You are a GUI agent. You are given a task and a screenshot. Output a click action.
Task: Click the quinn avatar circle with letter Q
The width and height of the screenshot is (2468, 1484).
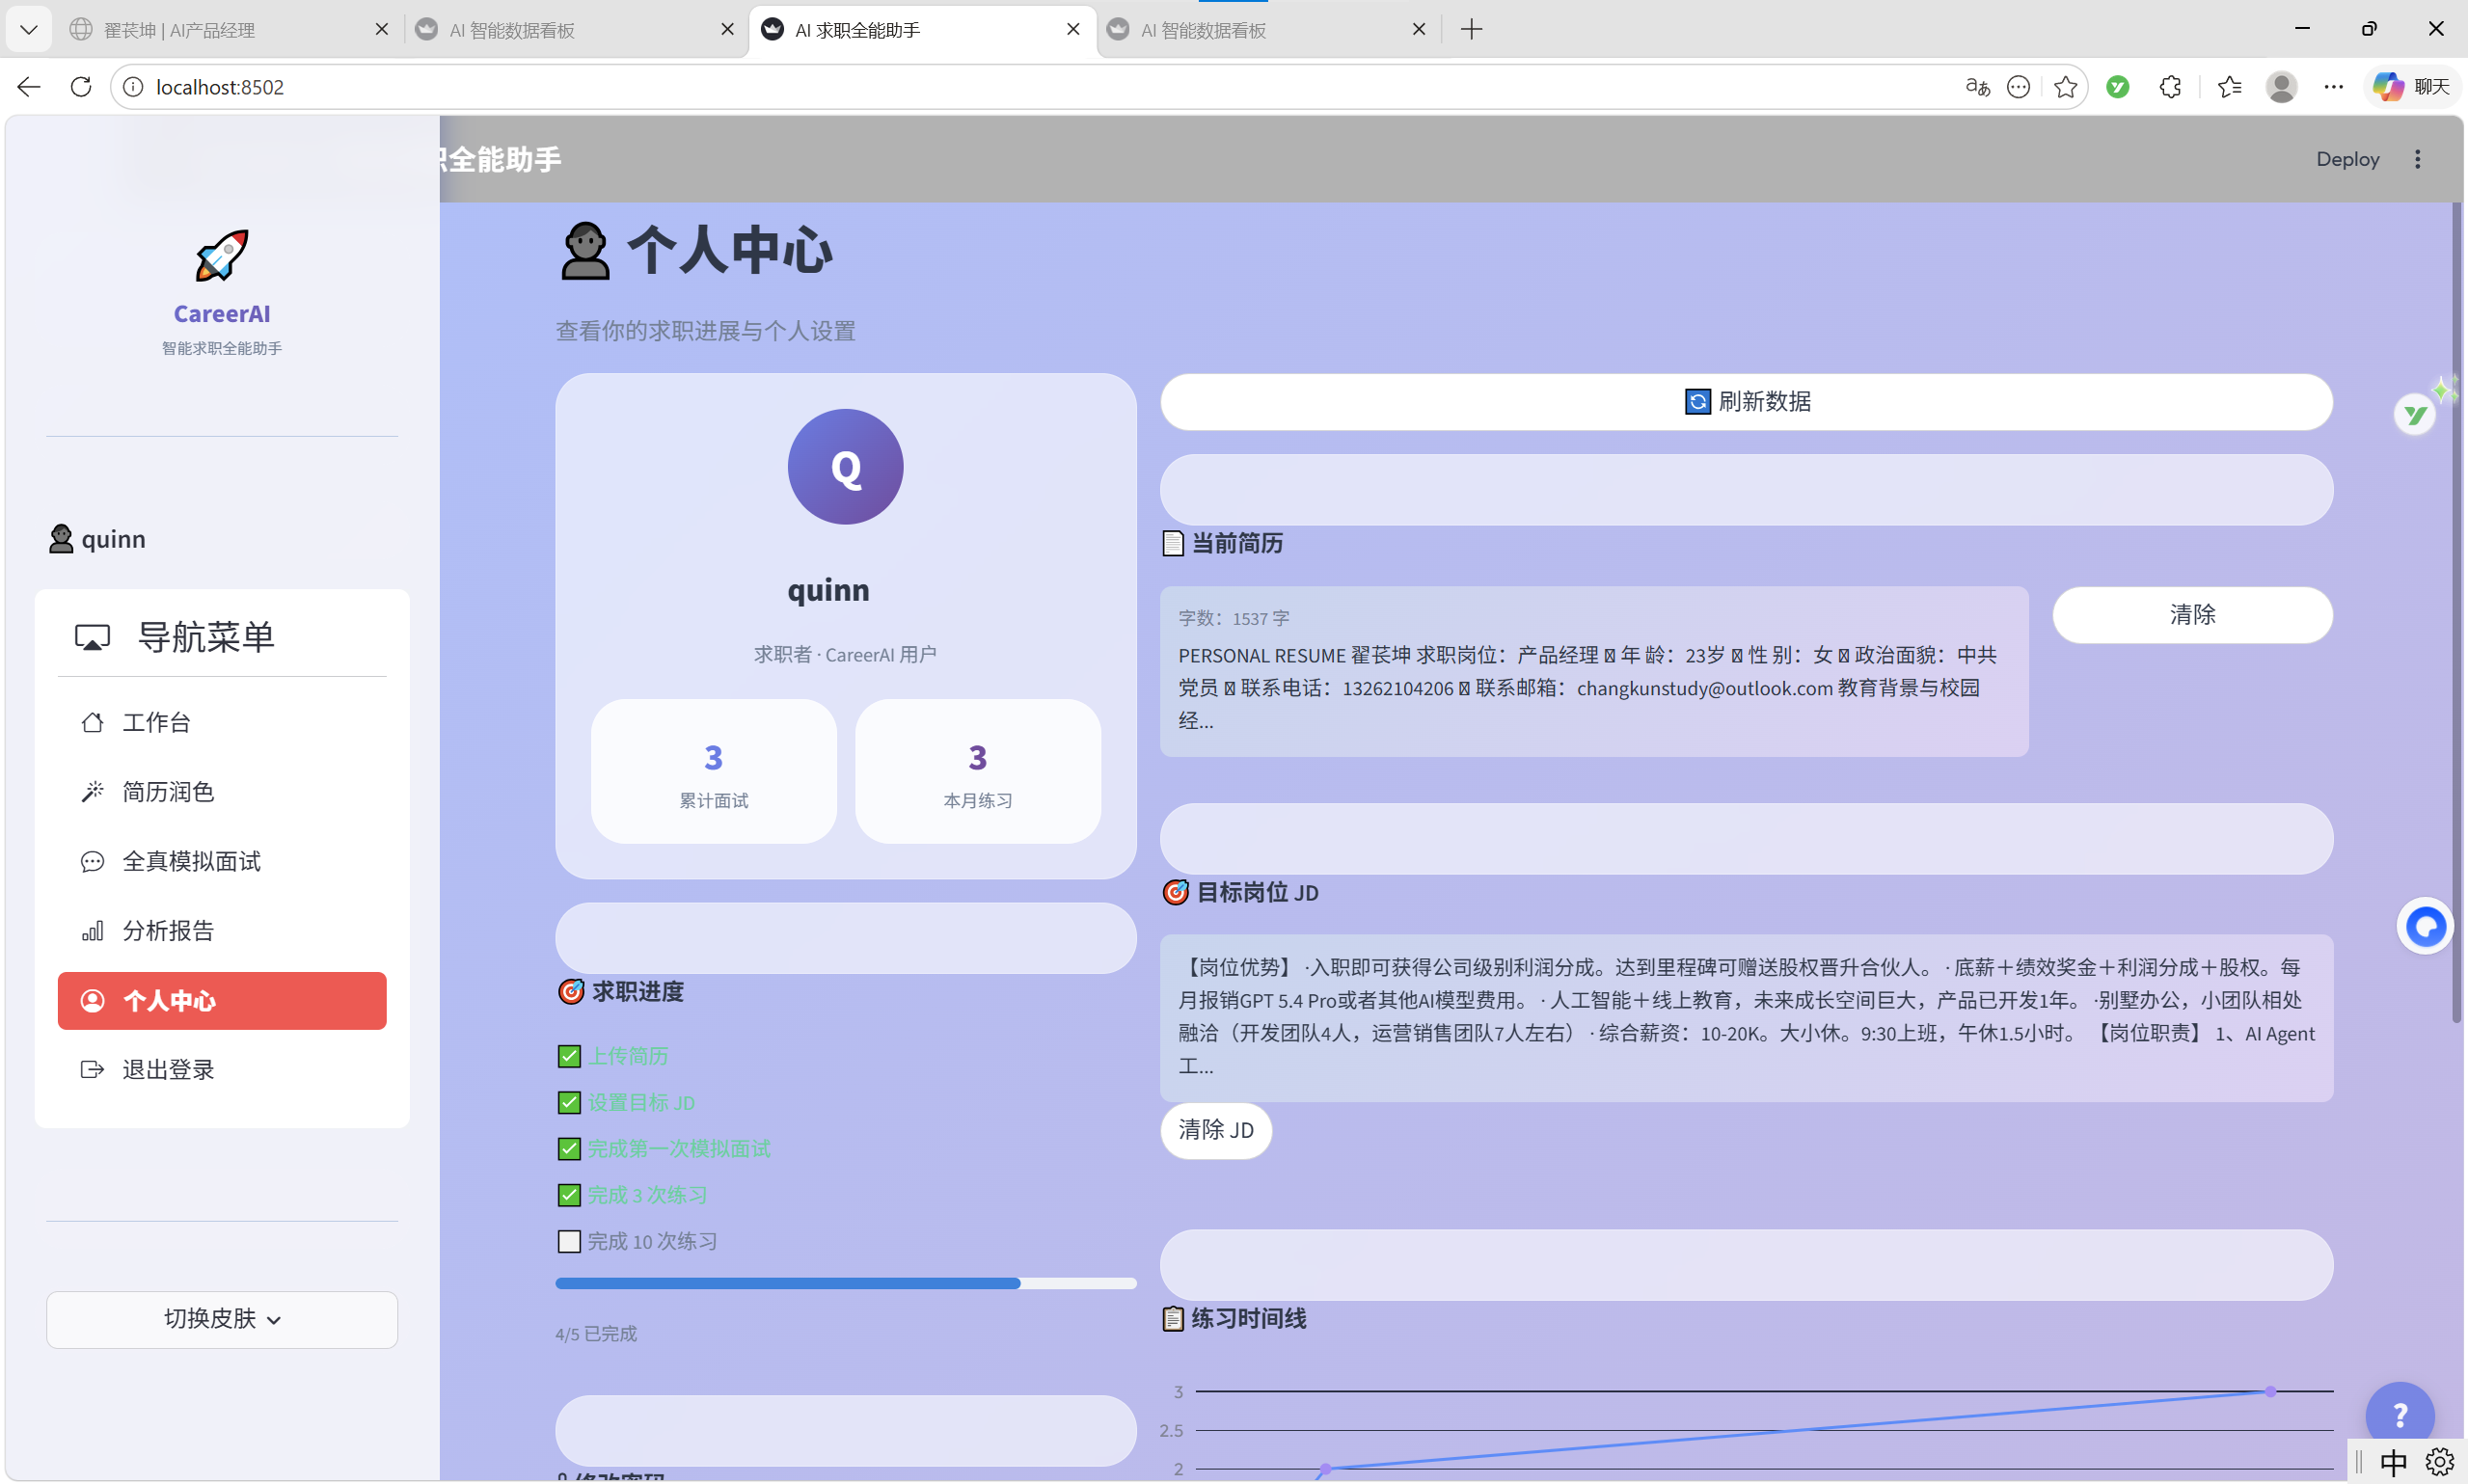(x=845, y=466)
